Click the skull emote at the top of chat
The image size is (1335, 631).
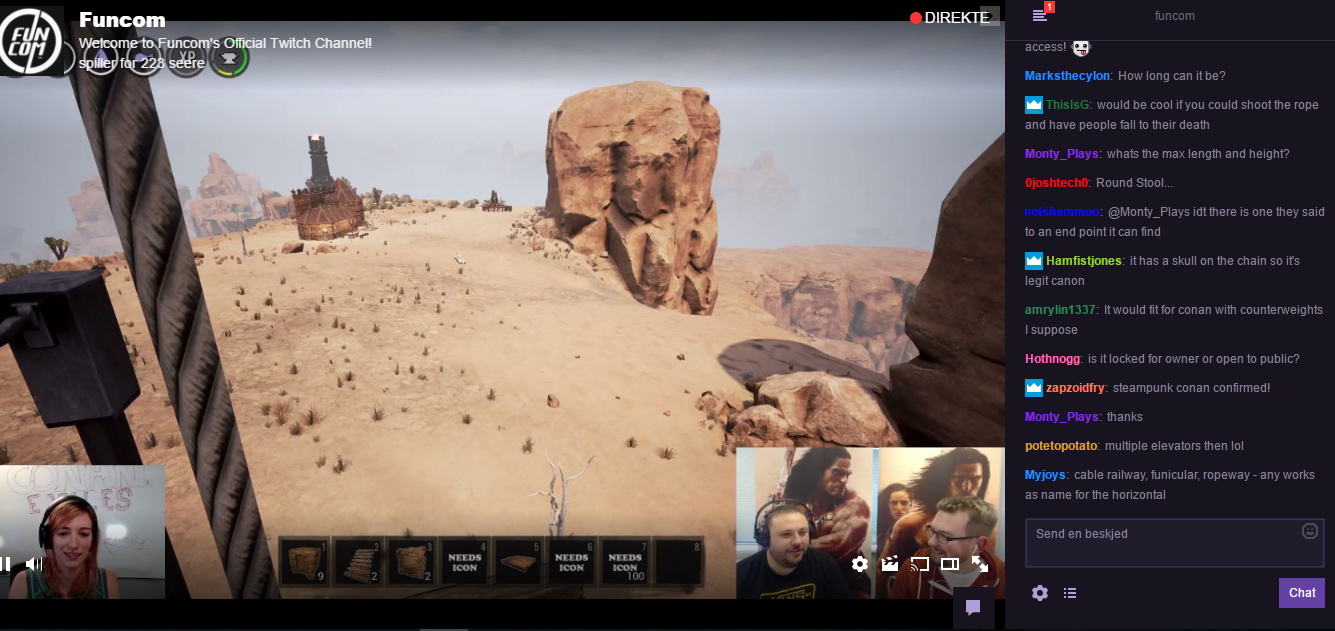click(x=1080, y=47)
